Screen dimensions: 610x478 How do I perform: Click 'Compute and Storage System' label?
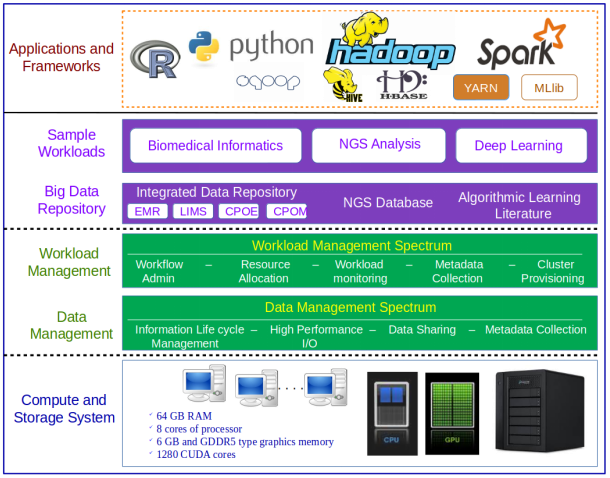[64, 409]
